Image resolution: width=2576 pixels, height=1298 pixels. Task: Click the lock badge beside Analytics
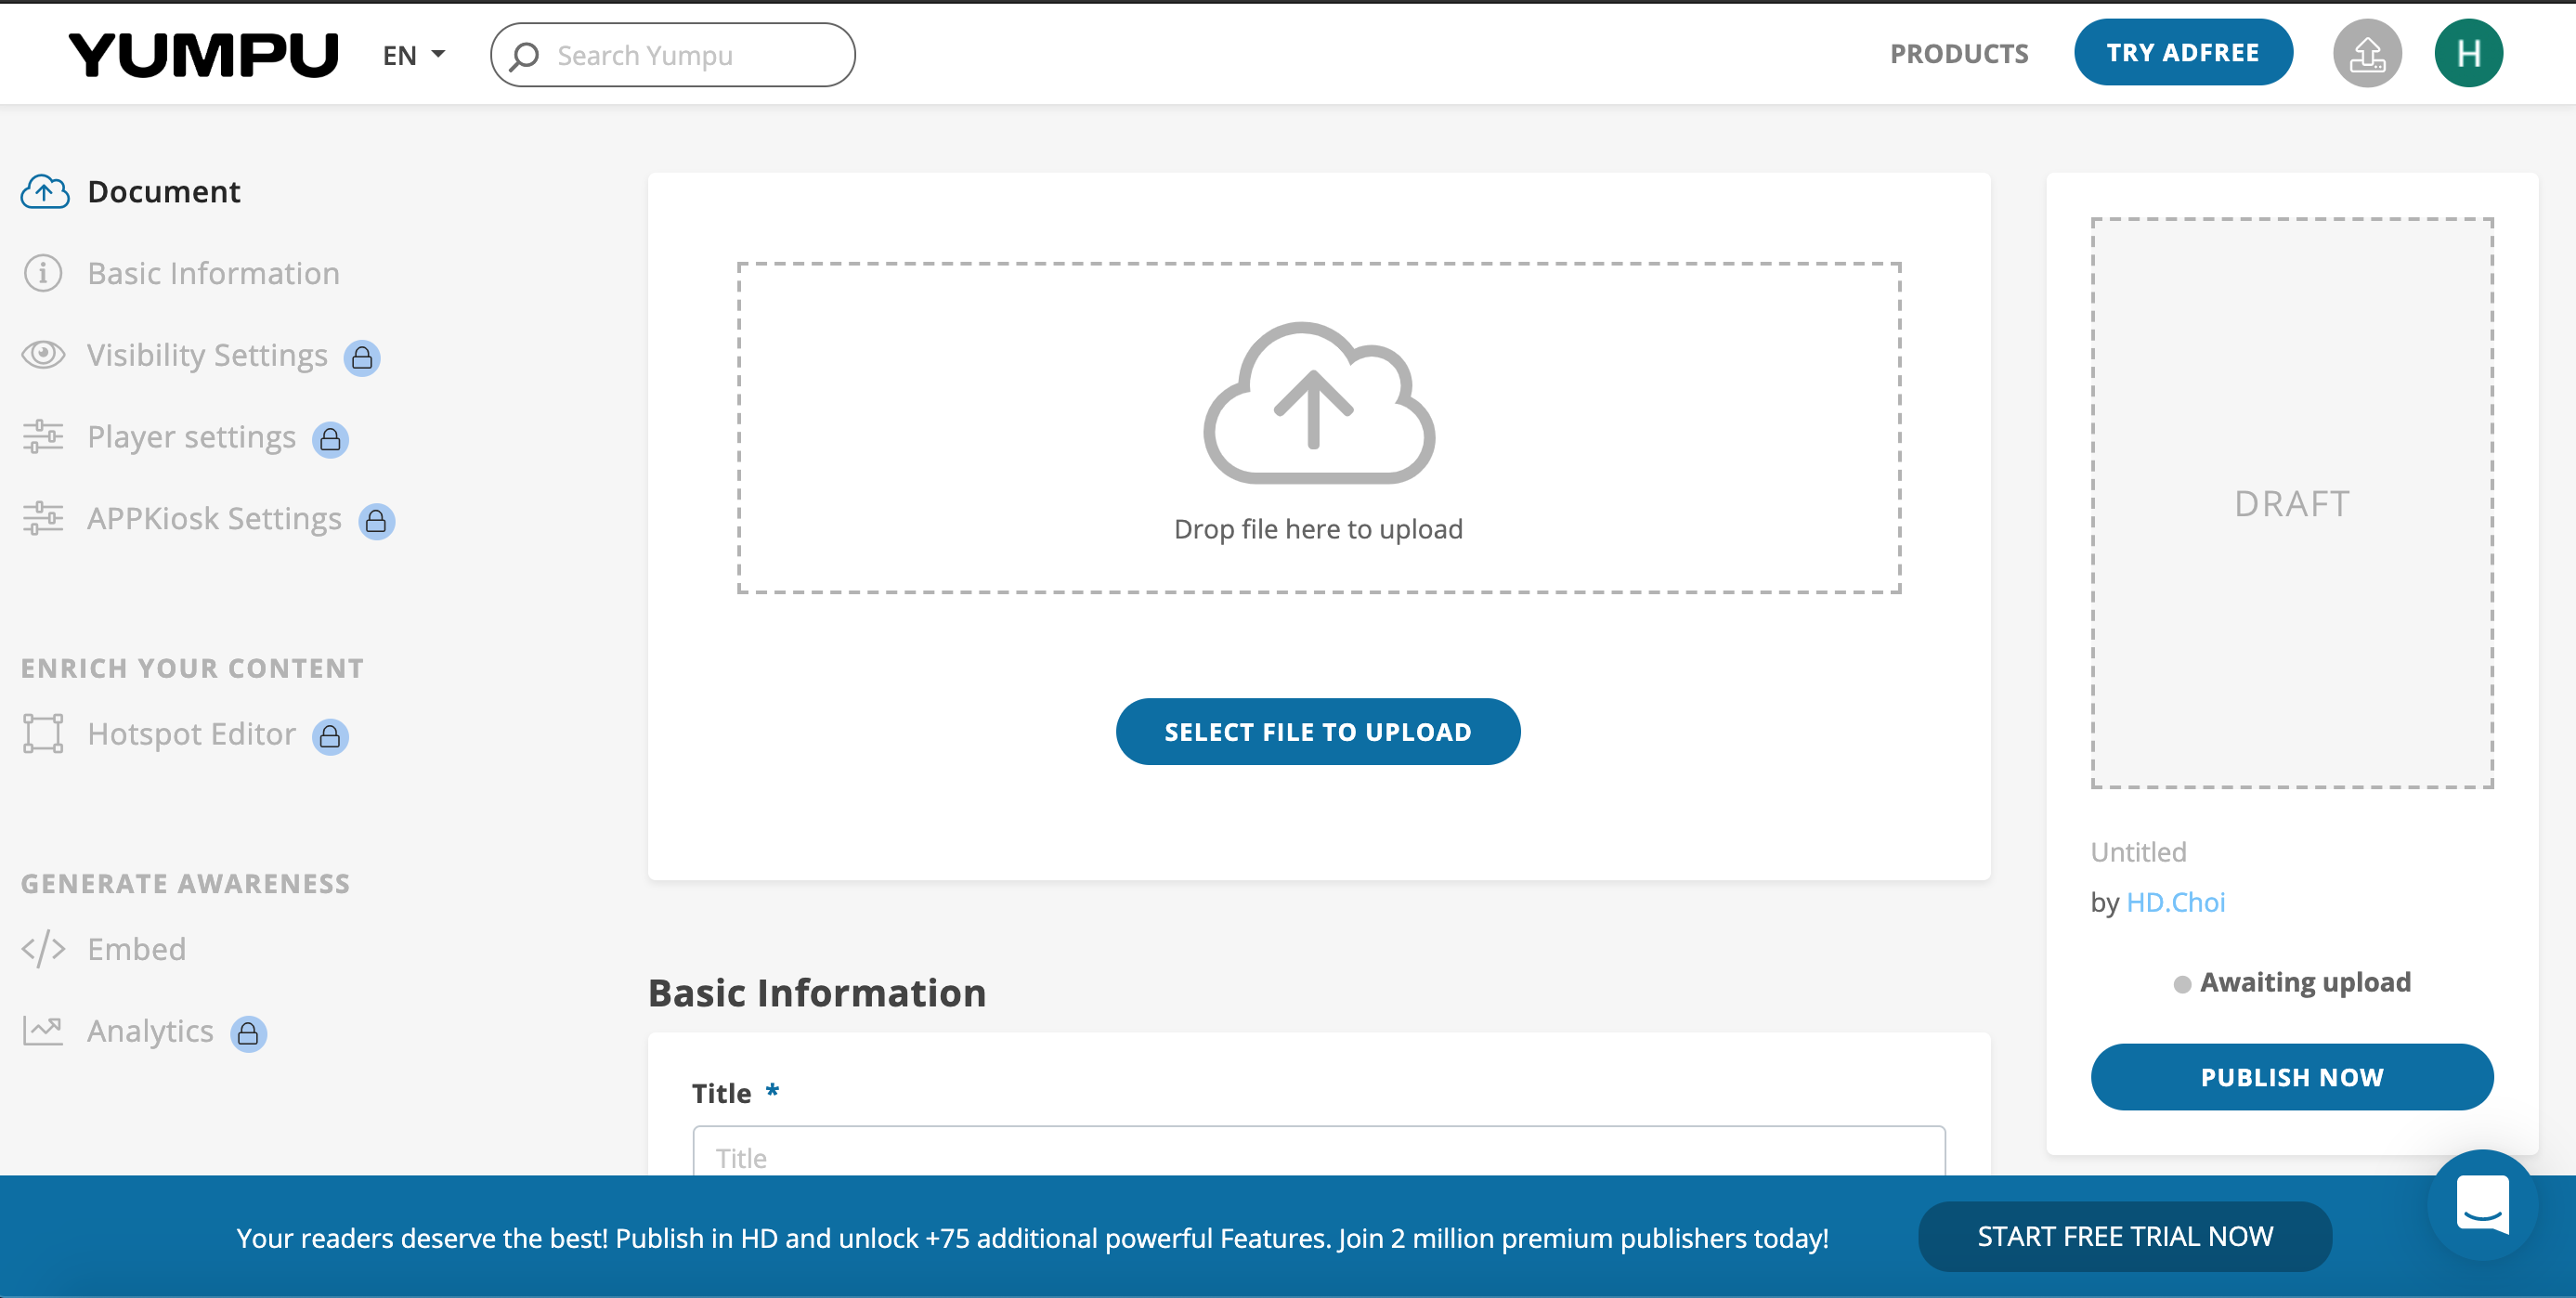pyautogui.click(x=248, y=1033)
